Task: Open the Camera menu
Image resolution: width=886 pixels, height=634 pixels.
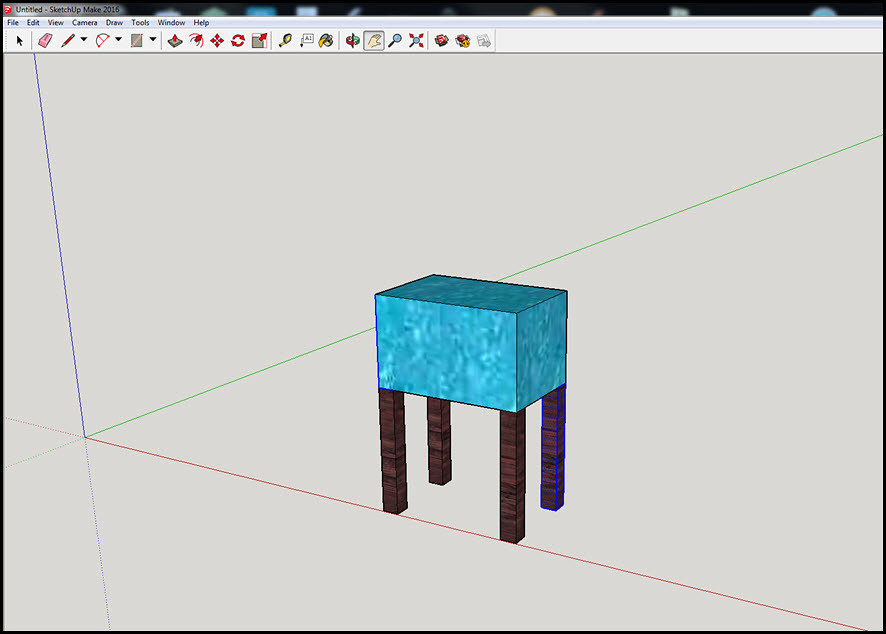Action: [84, 22]
